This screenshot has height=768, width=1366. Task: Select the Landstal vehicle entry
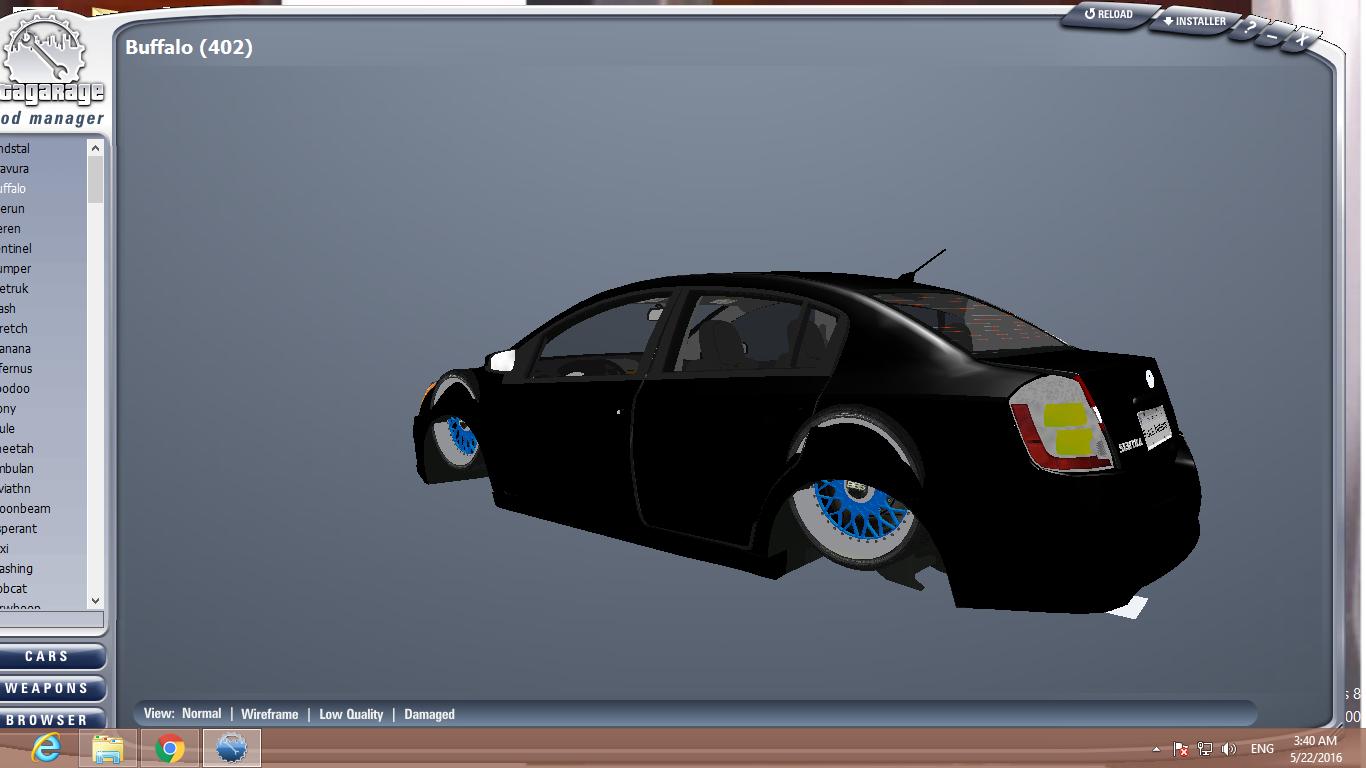point(43,149)
